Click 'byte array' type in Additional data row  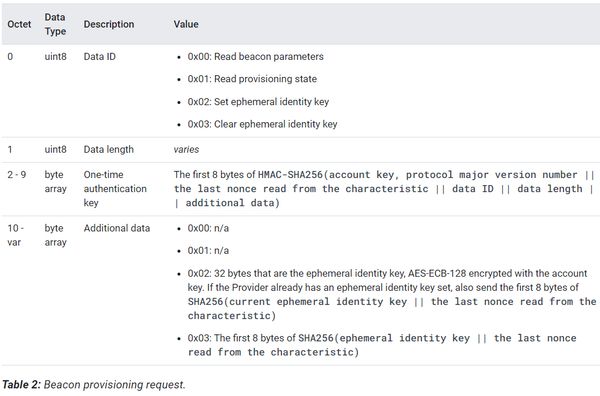point(55,235)
